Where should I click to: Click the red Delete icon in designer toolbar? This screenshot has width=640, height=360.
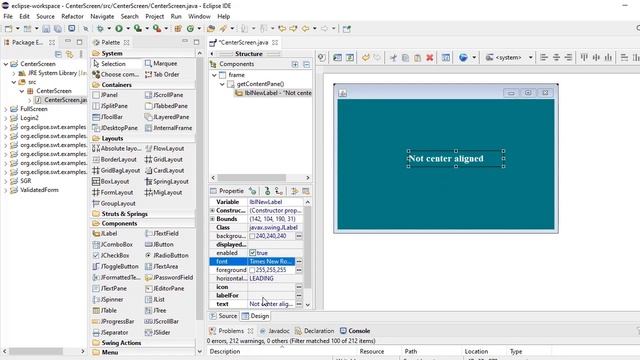click(429, 58)
